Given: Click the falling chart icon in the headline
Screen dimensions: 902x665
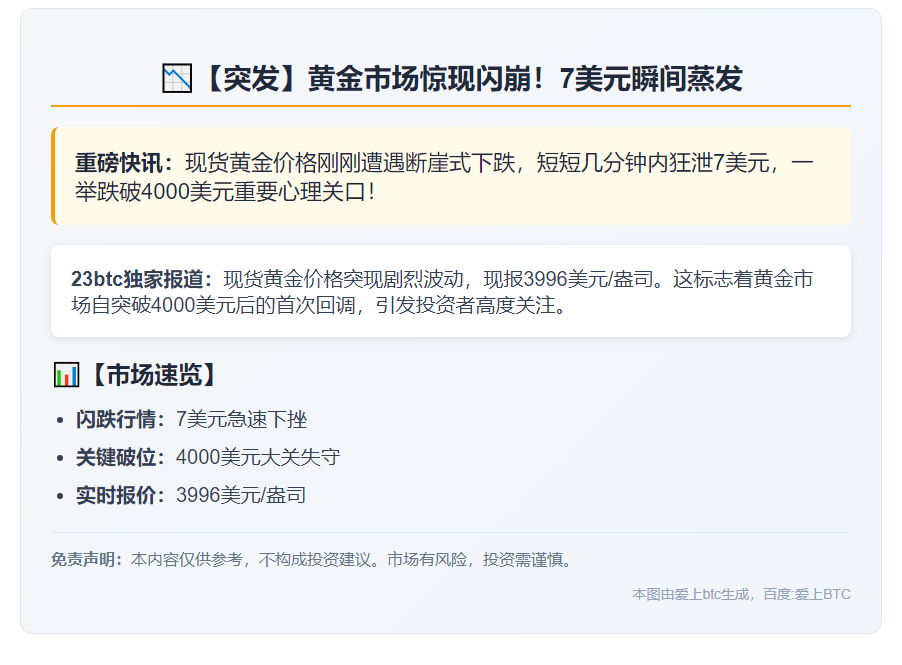Looking at the screenshot, I should 176,78.
